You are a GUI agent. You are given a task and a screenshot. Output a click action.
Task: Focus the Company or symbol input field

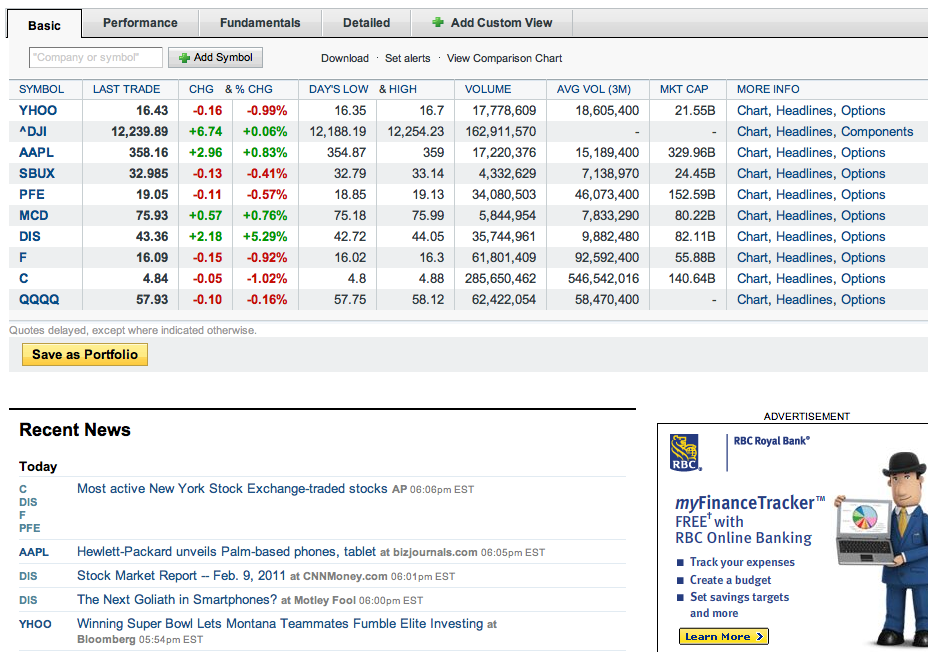point(95,57)
